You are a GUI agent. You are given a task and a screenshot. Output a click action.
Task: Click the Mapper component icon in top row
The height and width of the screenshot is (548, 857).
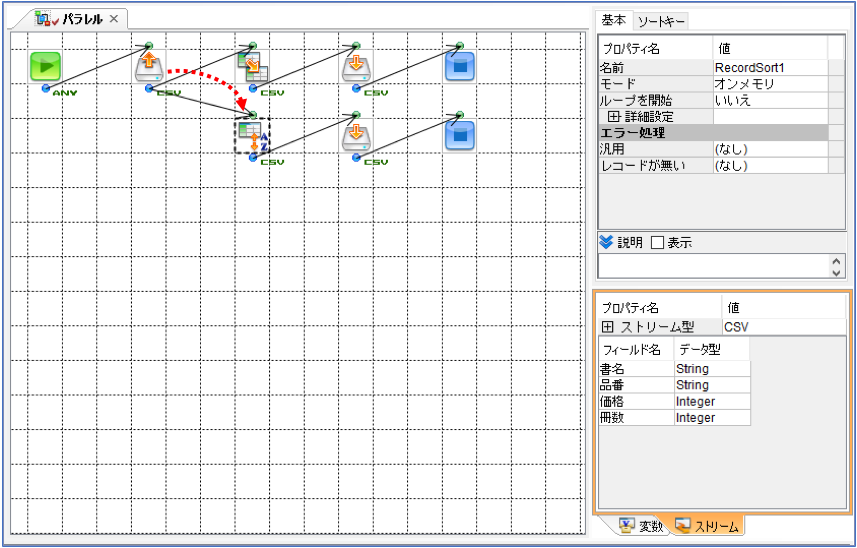(253, 67)
